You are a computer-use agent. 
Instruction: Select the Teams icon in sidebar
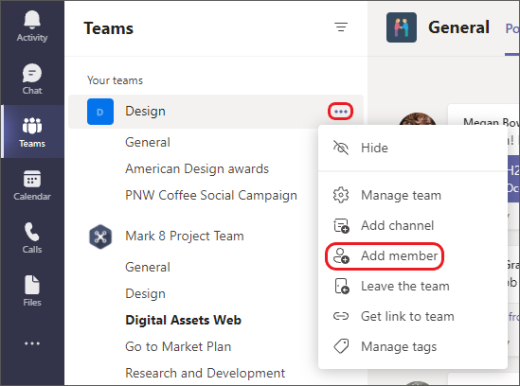tap(32, 126)
